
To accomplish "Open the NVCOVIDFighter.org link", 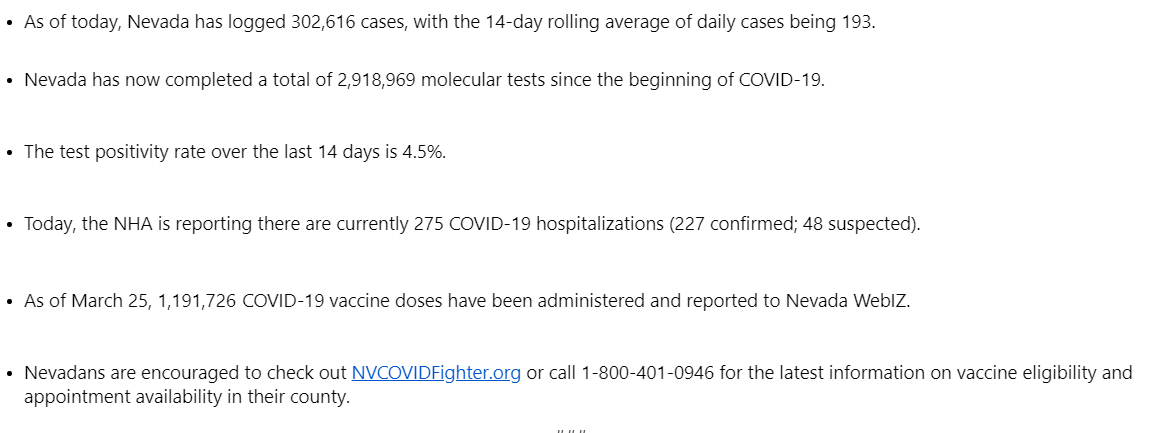I will [x=436, y=373].
